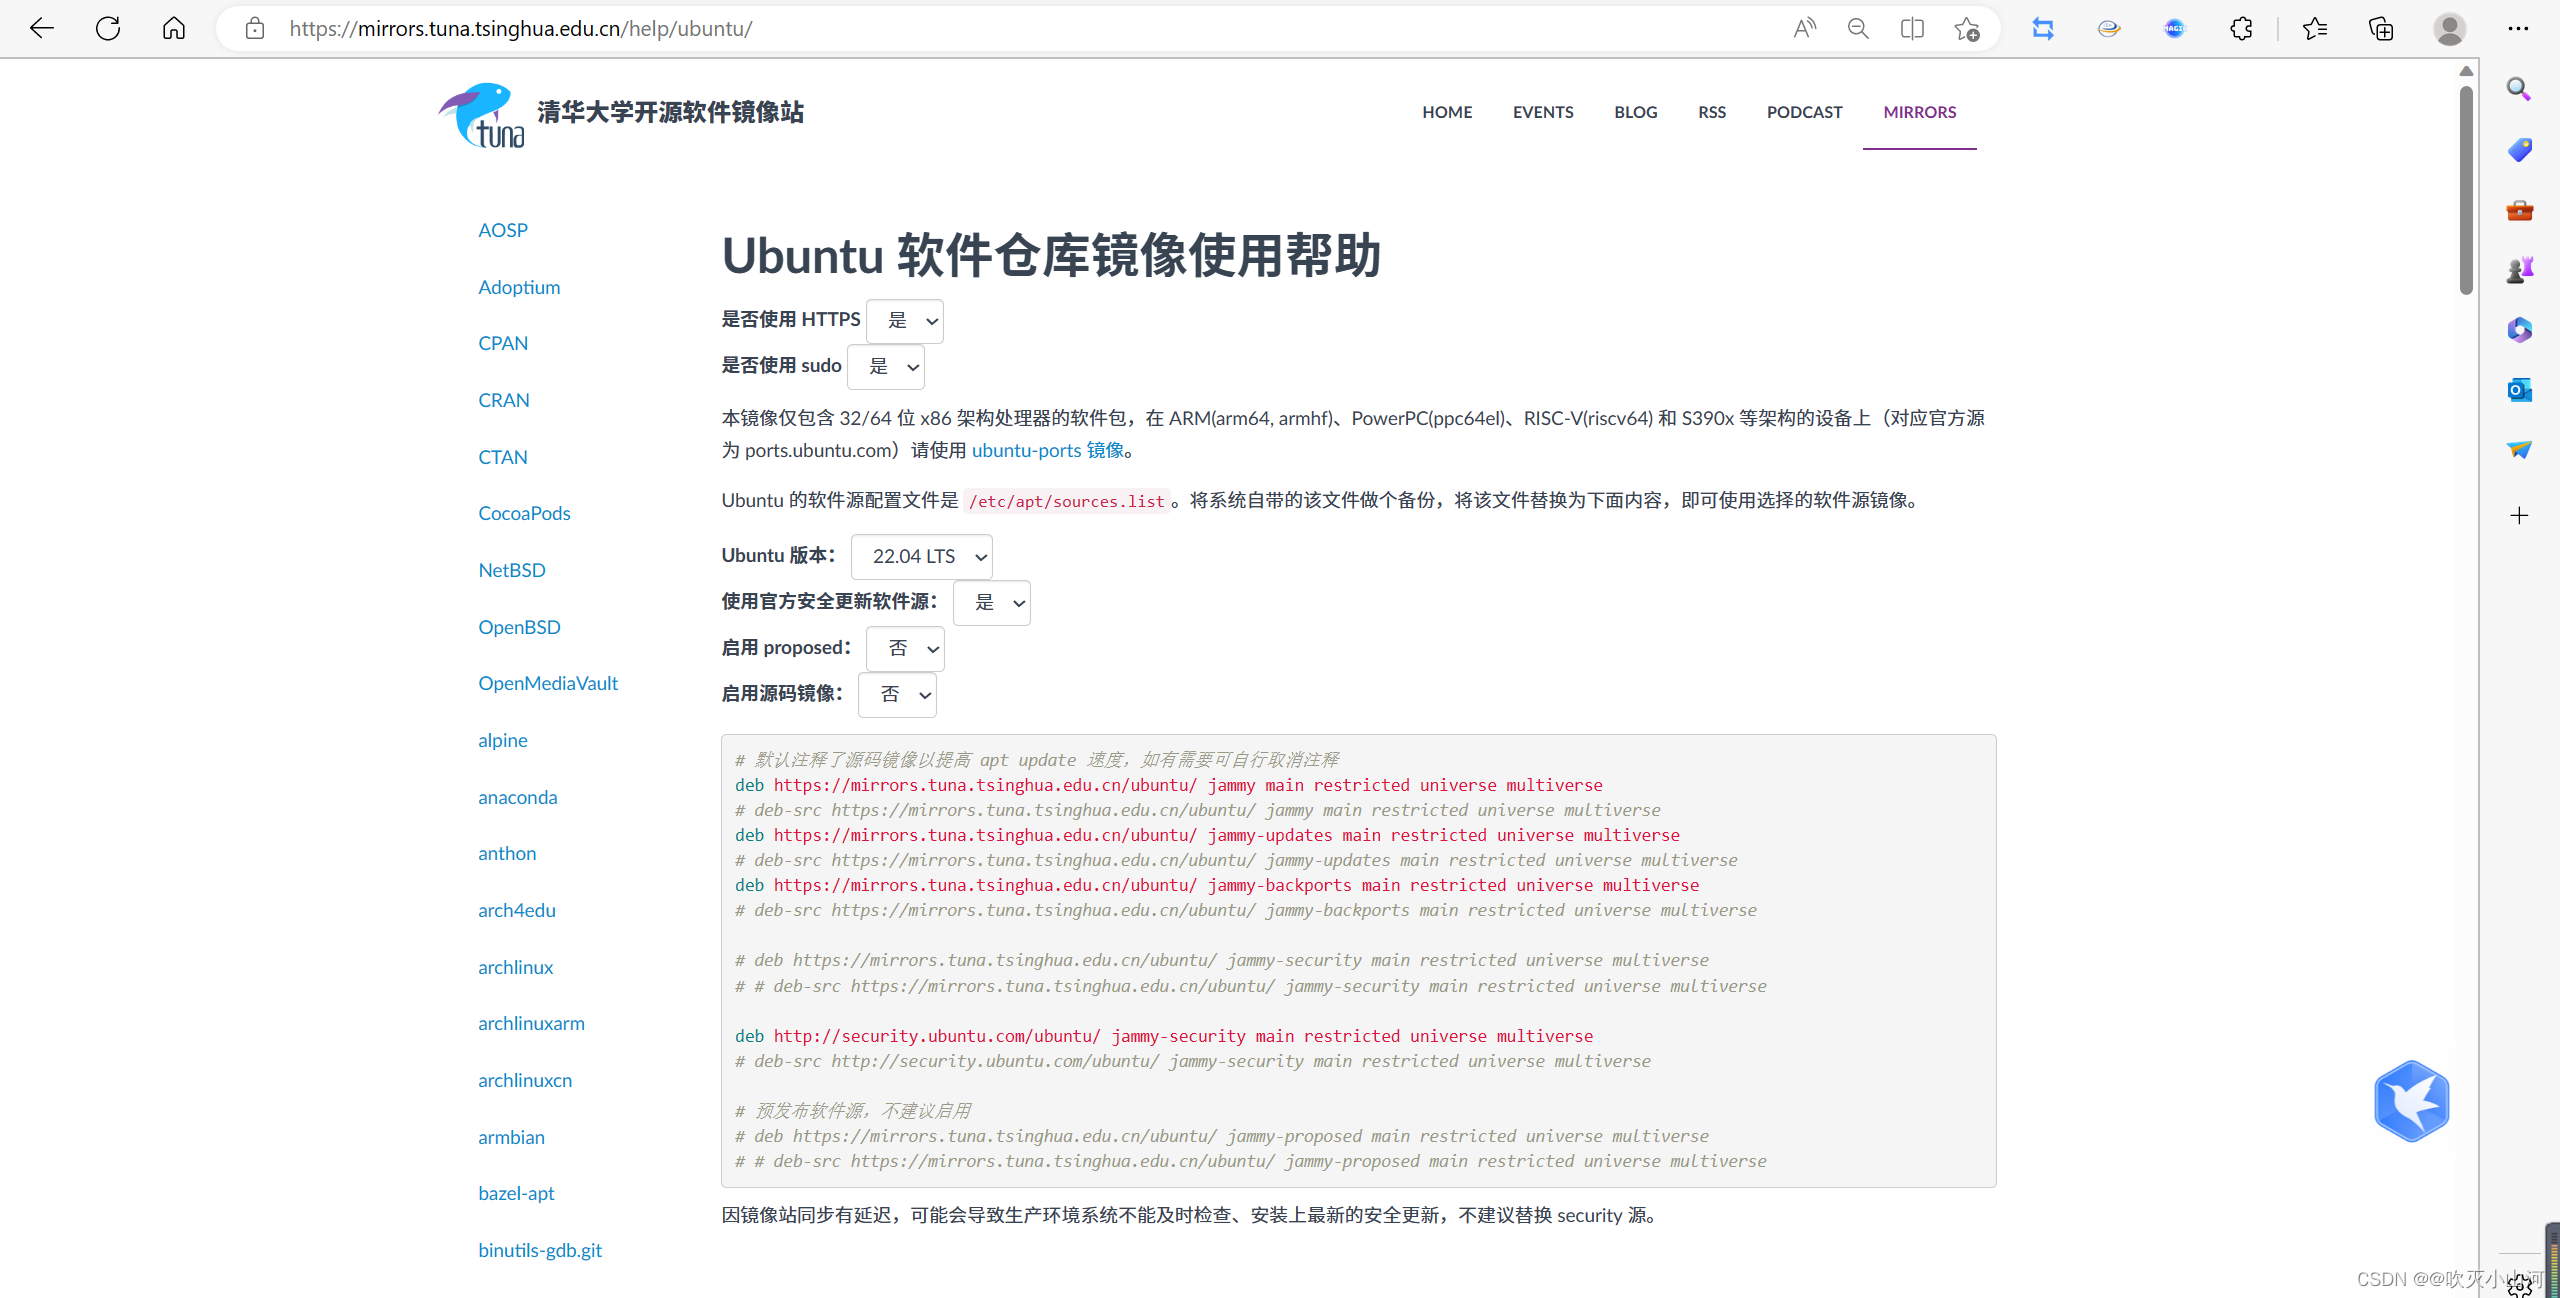Click the TUNA logo
This screenshot has width=2560, height=1298.
coord(482,115)
